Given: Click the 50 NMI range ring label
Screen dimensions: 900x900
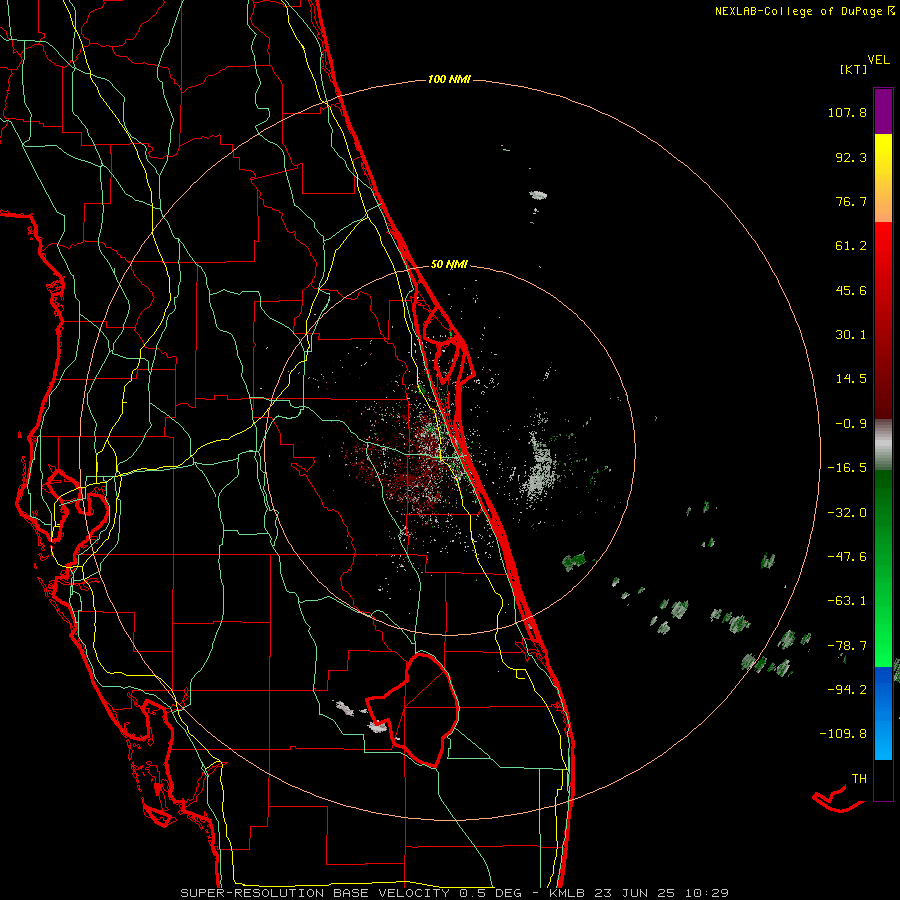Looking at the screenshot, I should point(449,265).
